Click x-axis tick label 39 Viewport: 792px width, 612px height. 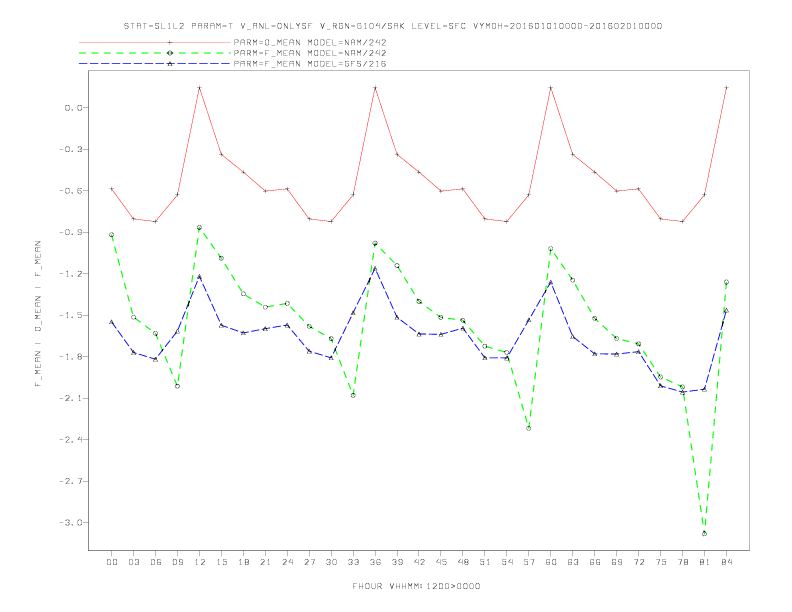(x=397, y=562)
